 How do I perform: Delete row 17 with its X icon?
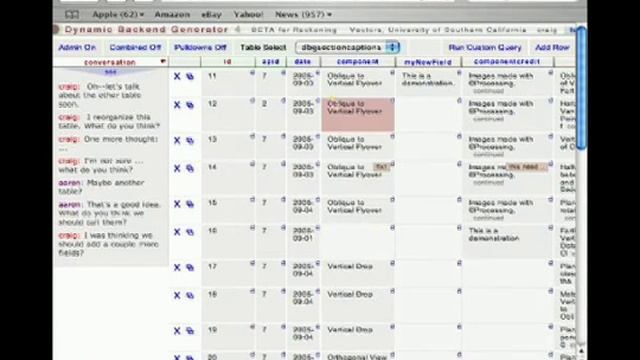tap(177, 267)
